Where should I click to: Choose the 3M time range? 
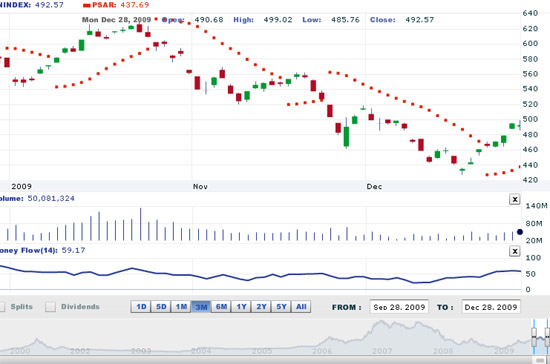coord(201,307)
